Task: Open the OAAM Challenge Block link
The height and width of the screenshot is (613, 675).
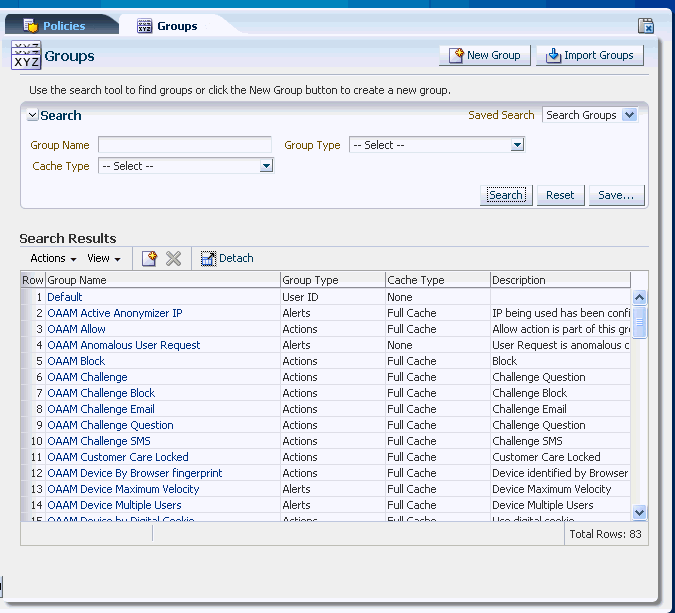Action: click(101, 393)
